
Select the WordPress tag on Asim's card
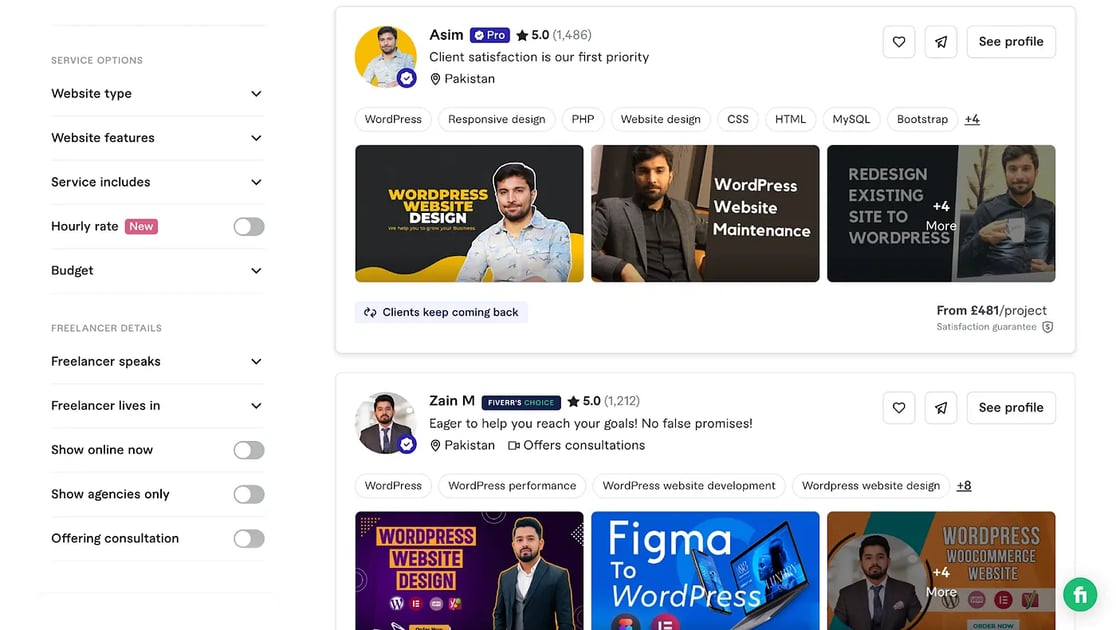[392, 119]
